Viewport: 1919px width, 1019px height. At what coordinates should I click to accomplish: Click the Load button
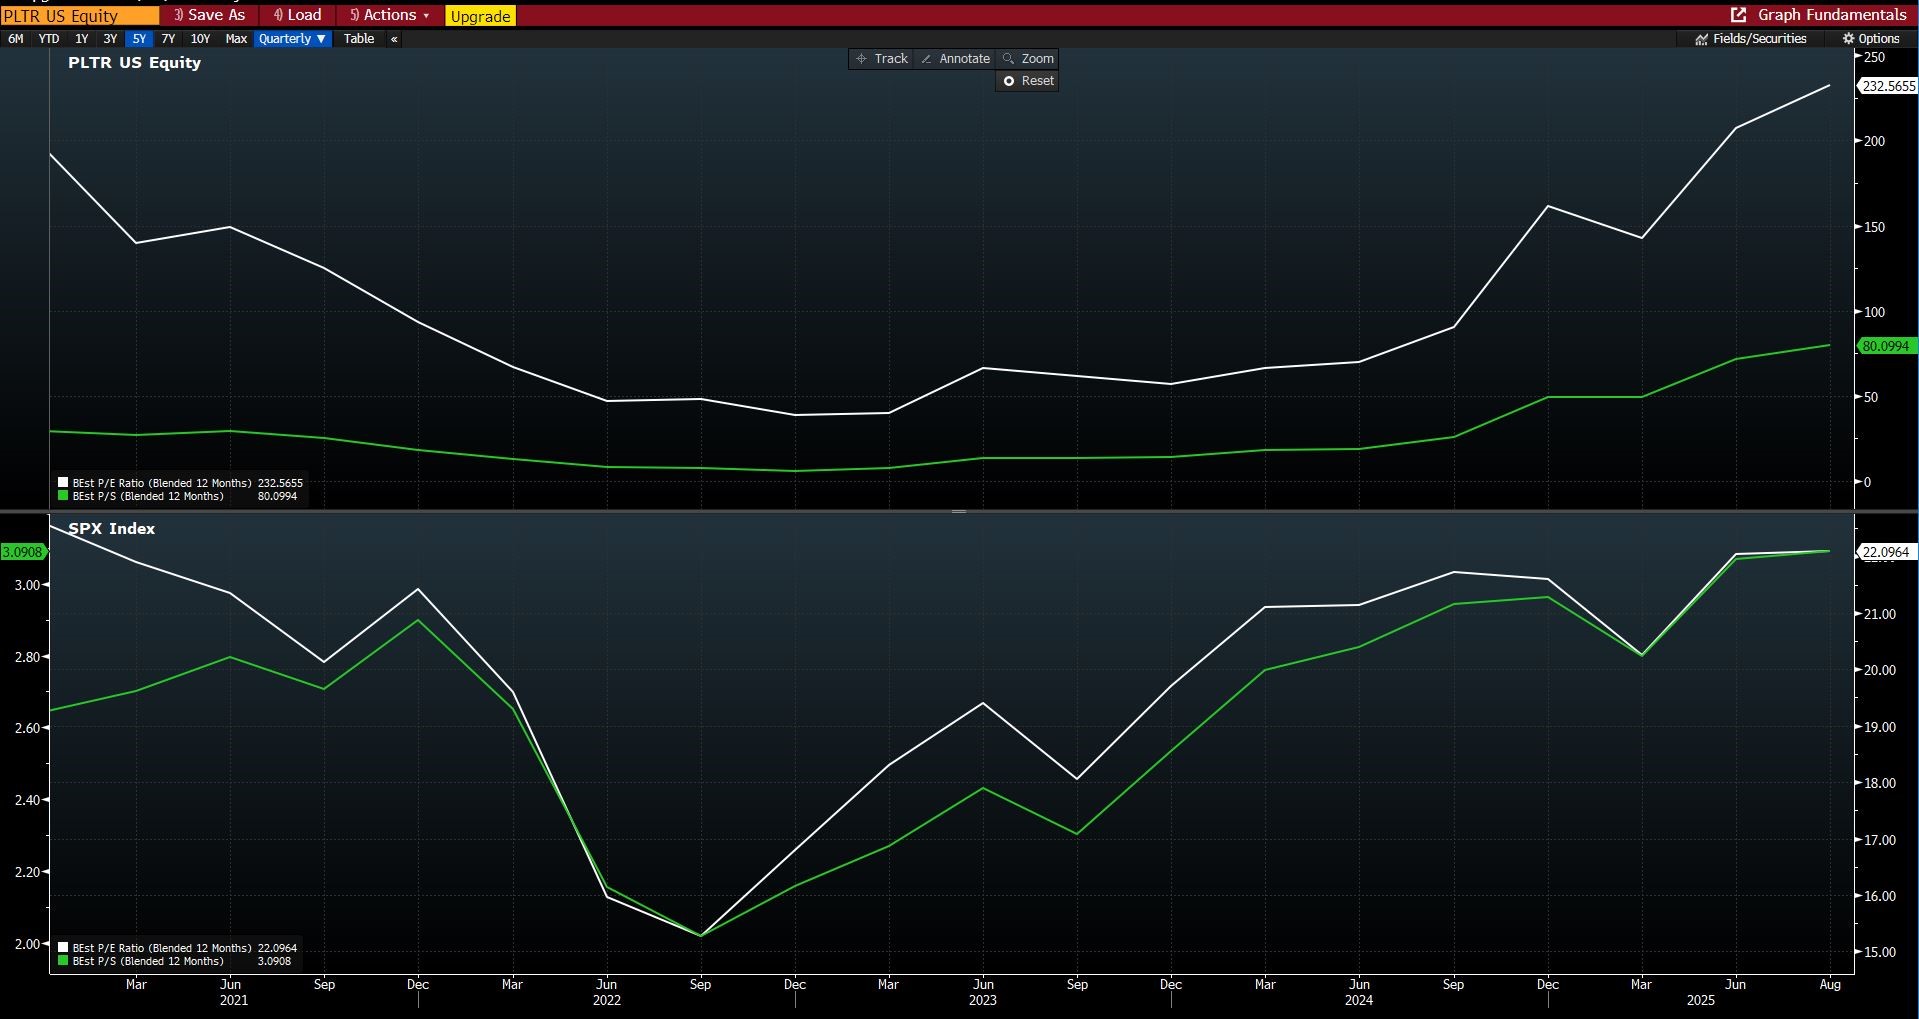pyautogui.click(x=298, y=15)
